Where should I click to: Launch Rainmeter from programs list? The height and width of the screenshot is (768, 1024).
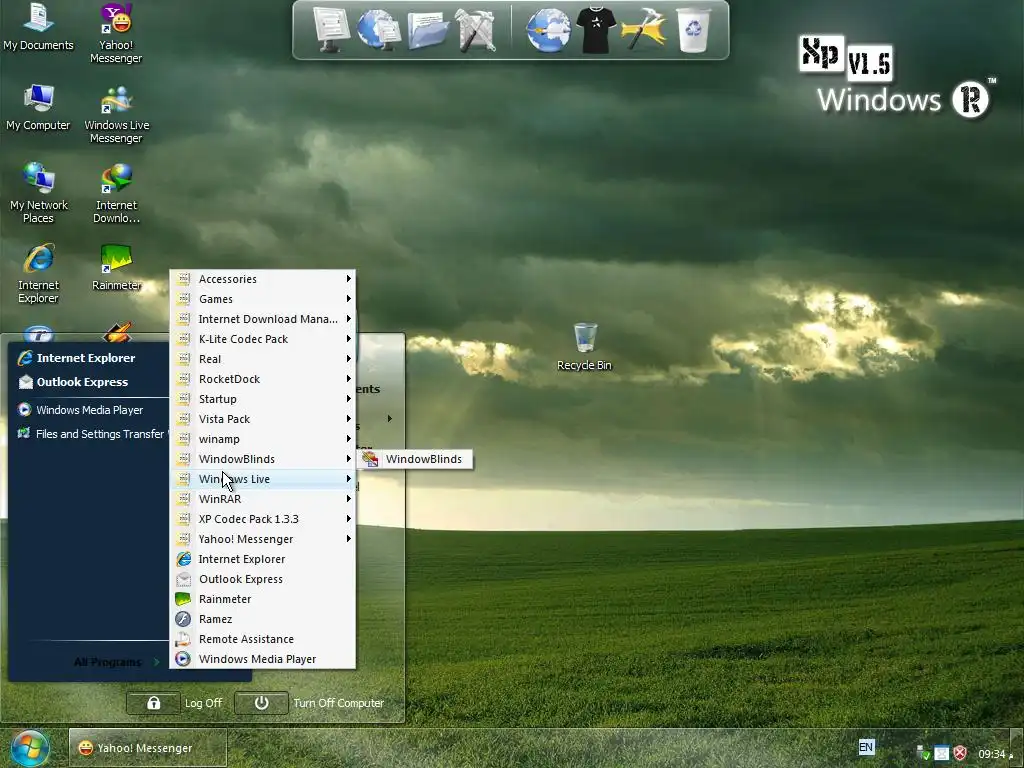click(263, 599)
